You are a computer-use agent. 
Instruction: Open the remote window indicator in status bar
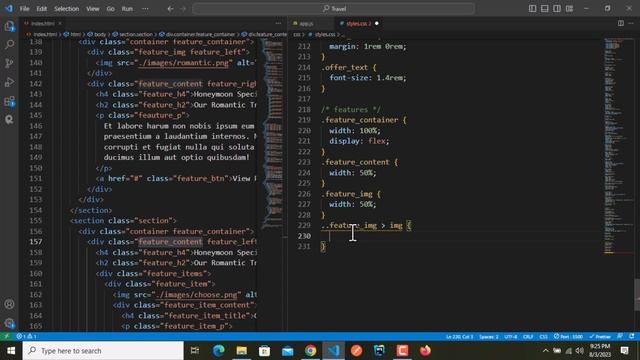point(6,336)
